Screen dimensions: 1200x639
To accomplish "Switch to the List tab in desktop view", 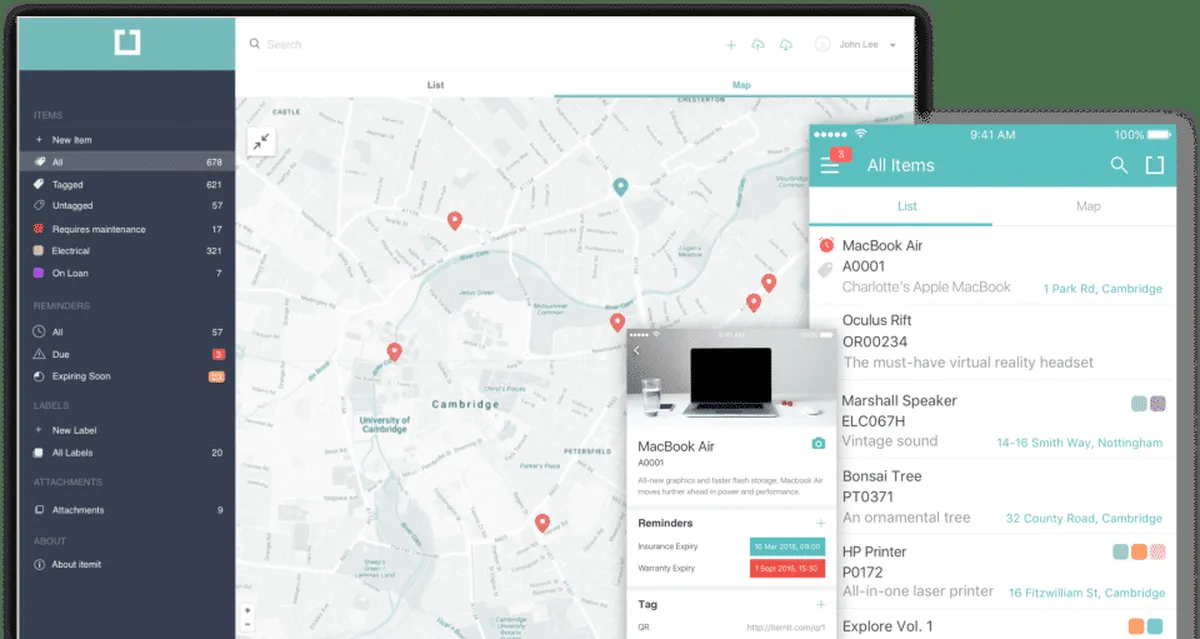I will [436, 85].
